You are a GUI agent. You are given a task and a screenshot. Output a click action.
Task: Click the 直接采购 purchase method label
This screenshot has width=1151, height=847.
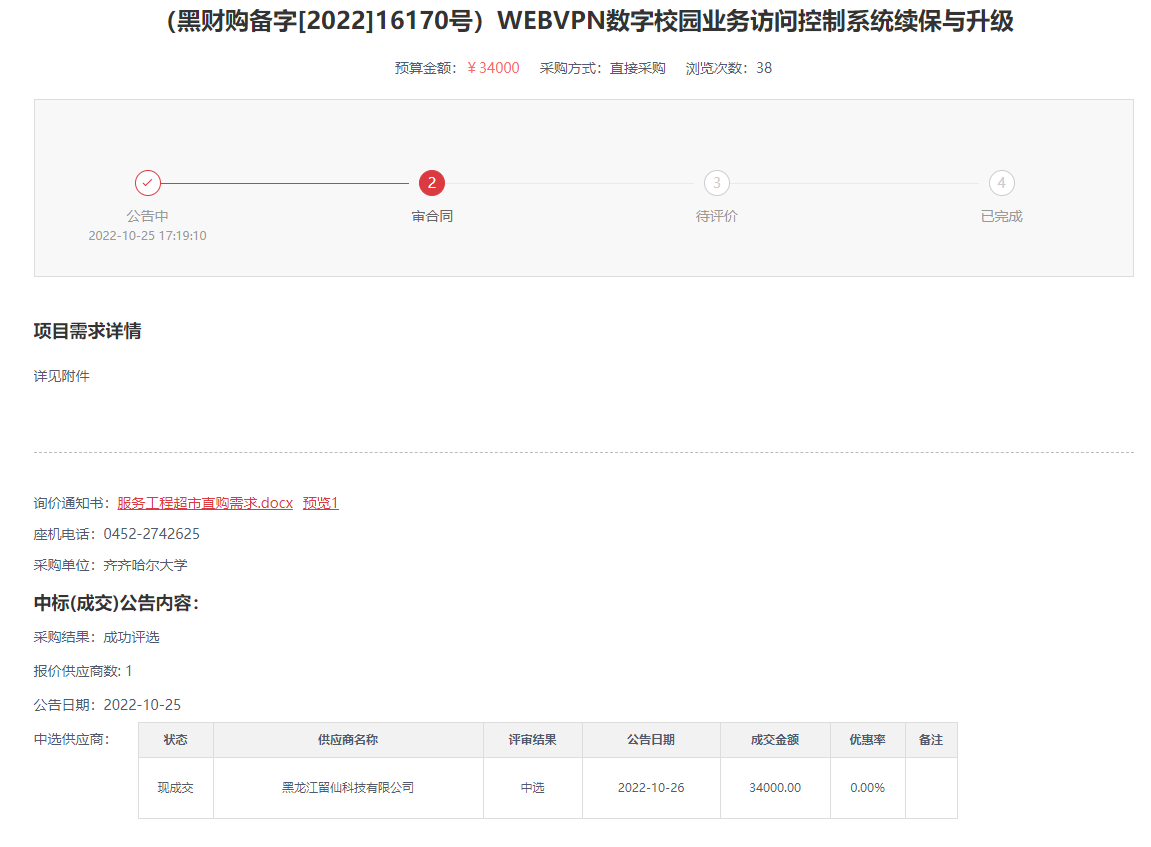pyautogui.click(x=636, y=69)
